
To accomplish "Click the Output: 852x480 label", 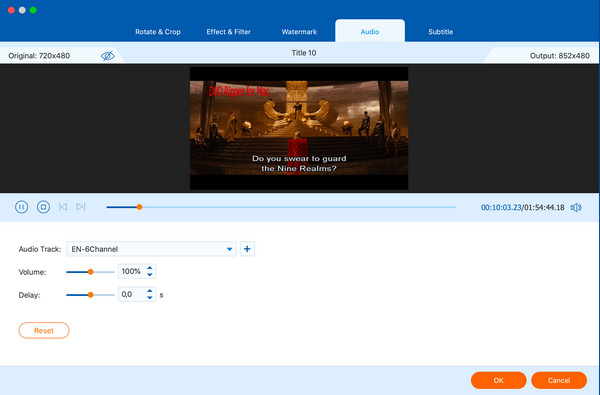I will pyautogui.click(x=559, y=56).
